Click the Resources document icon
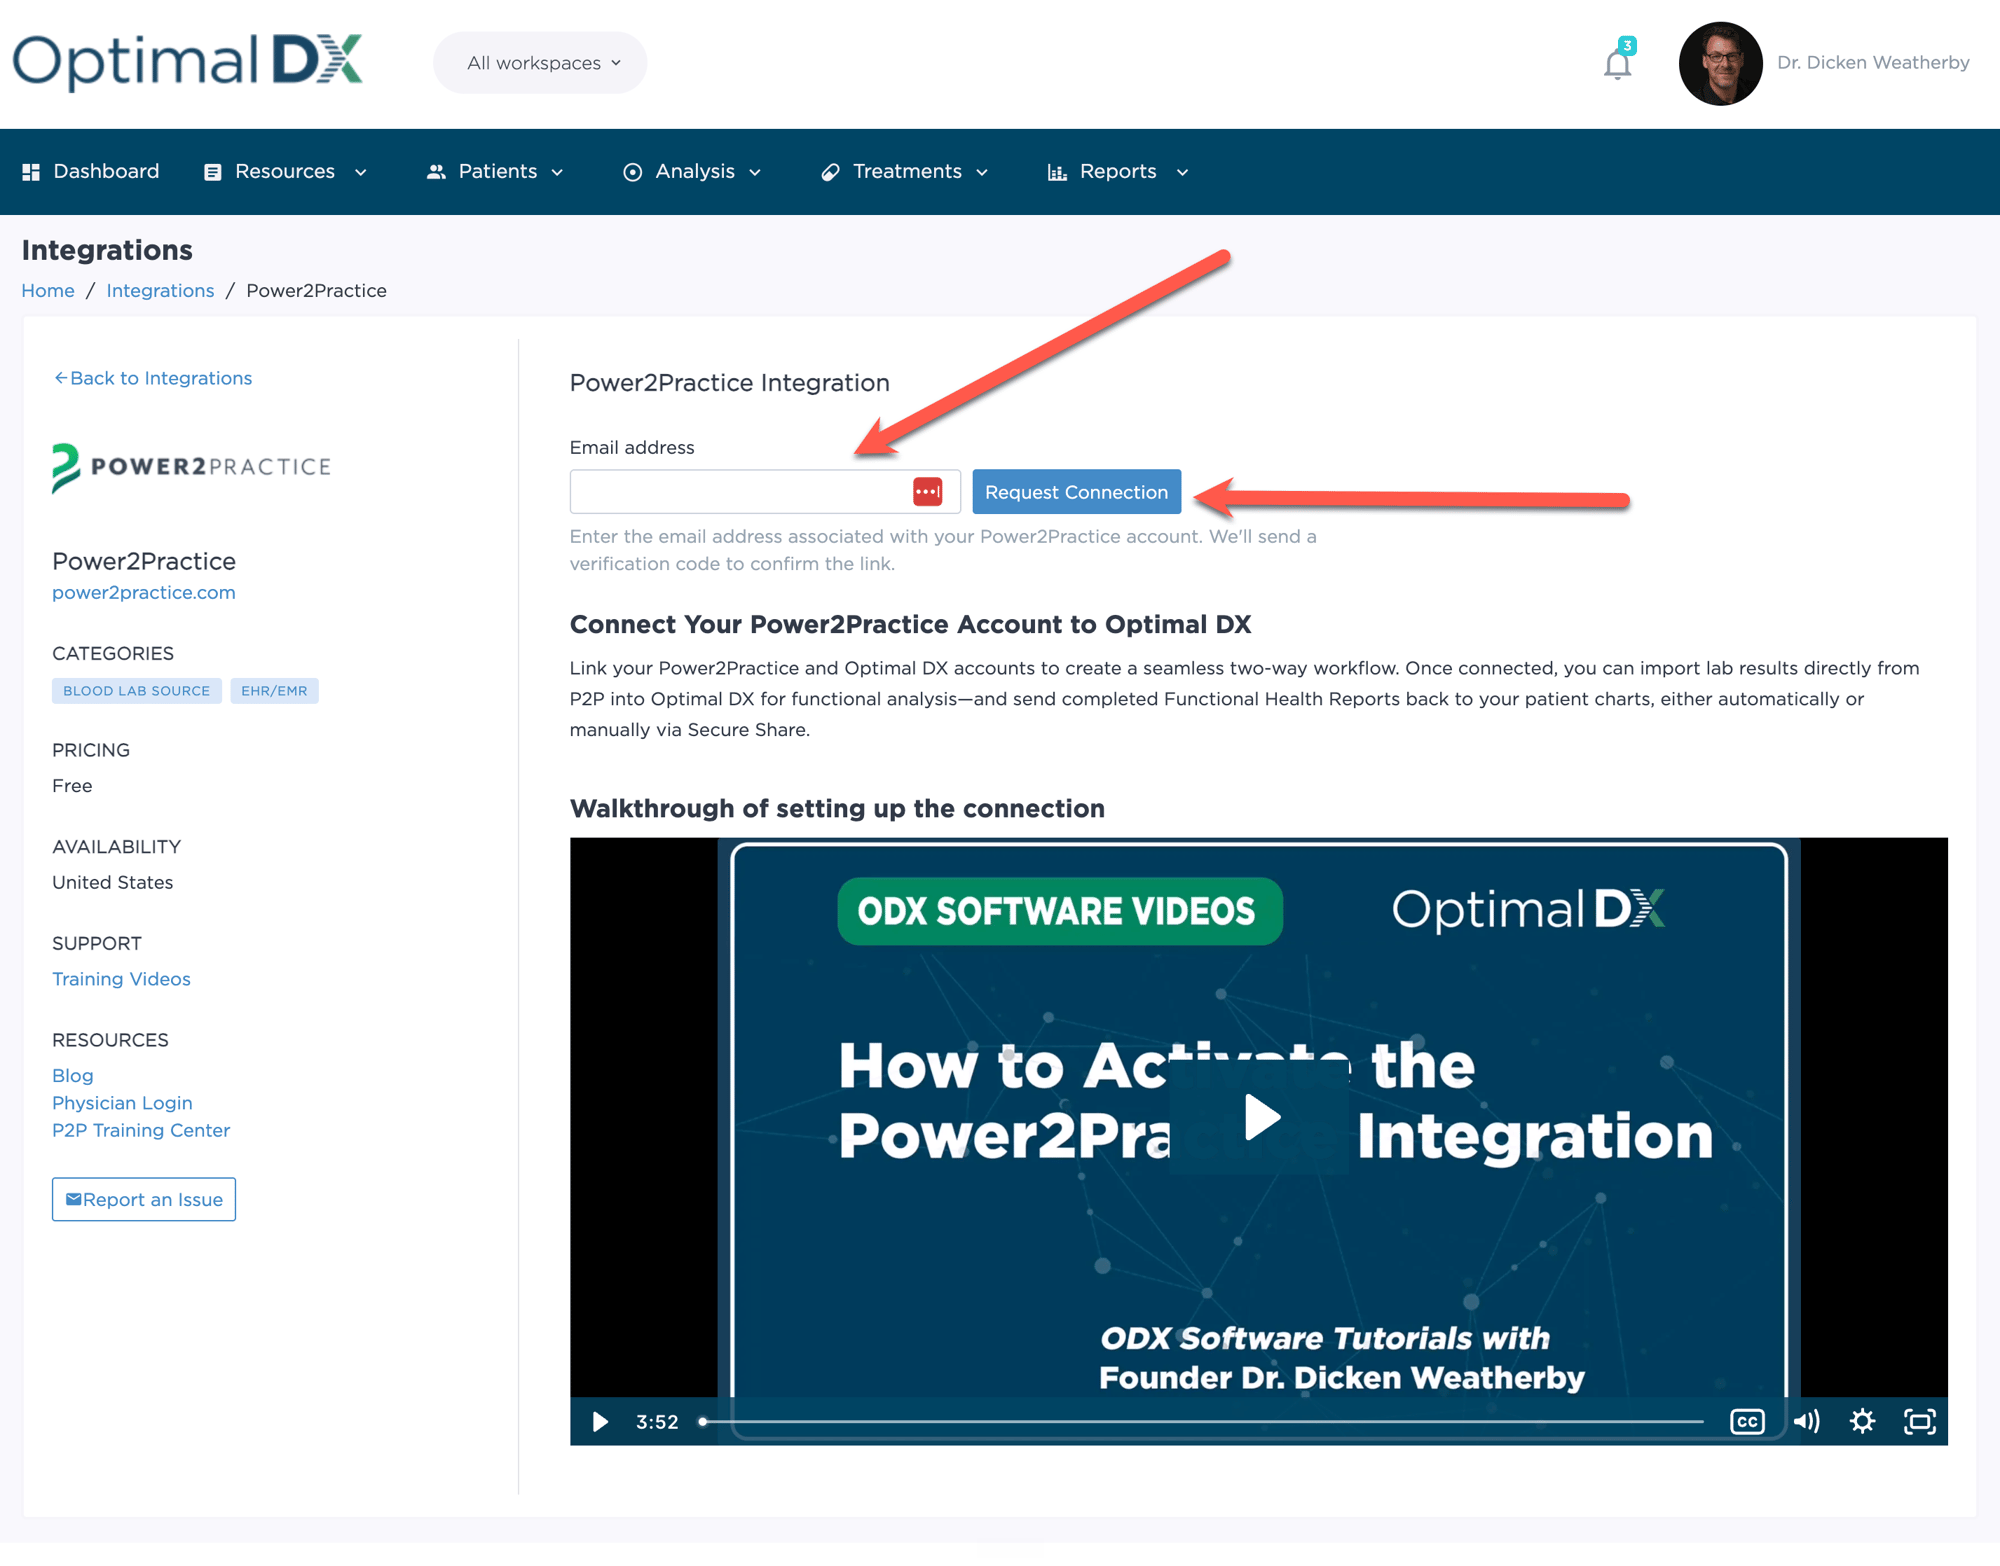The image size is (2000, 1566). (x=212, y=172)
